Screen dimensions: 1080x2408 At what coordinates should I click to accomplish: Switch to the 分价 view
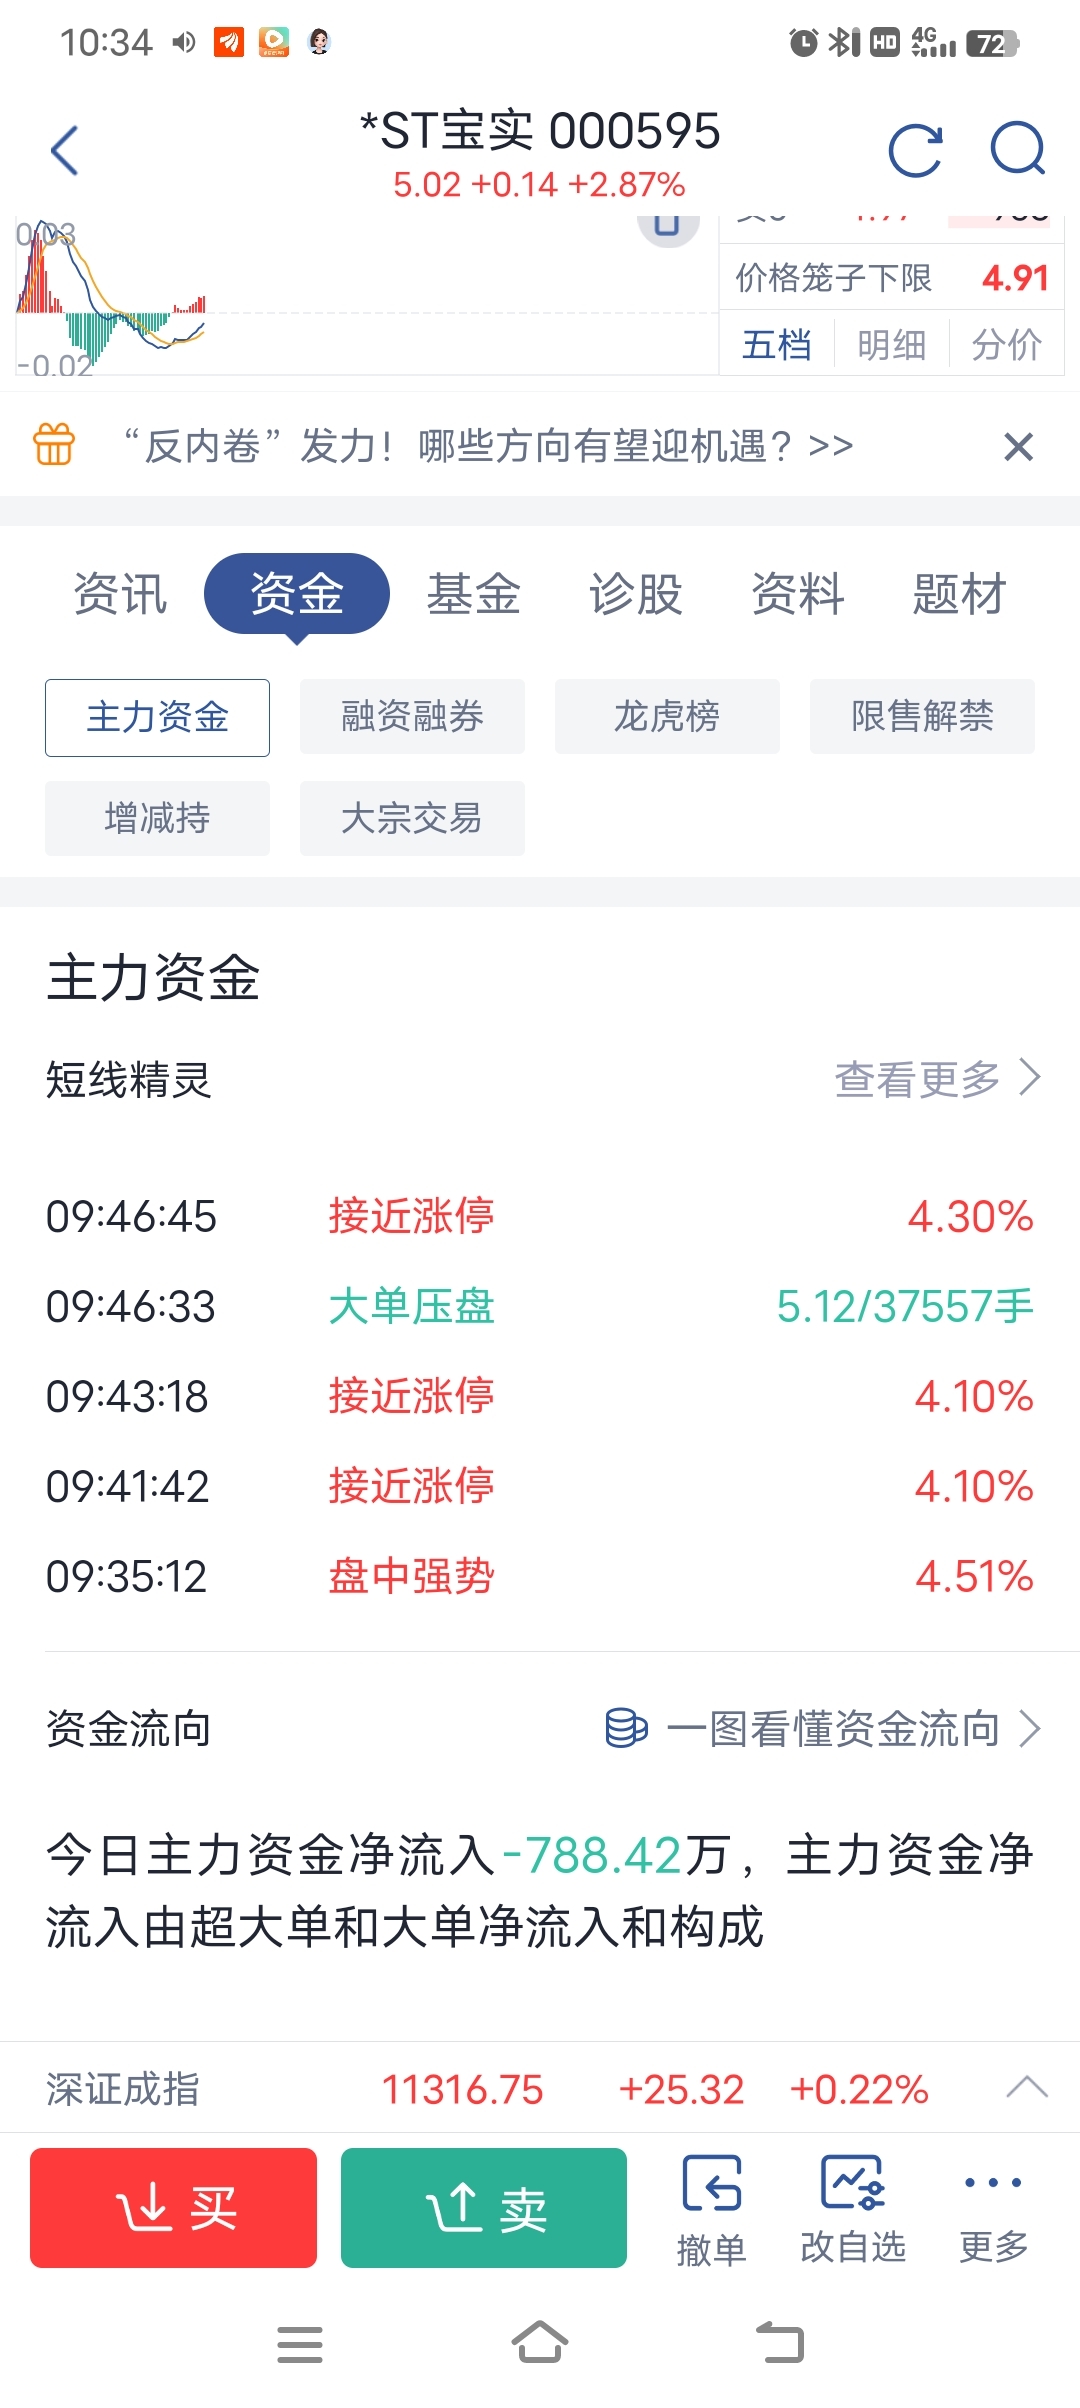click(x=1006, y=345)
